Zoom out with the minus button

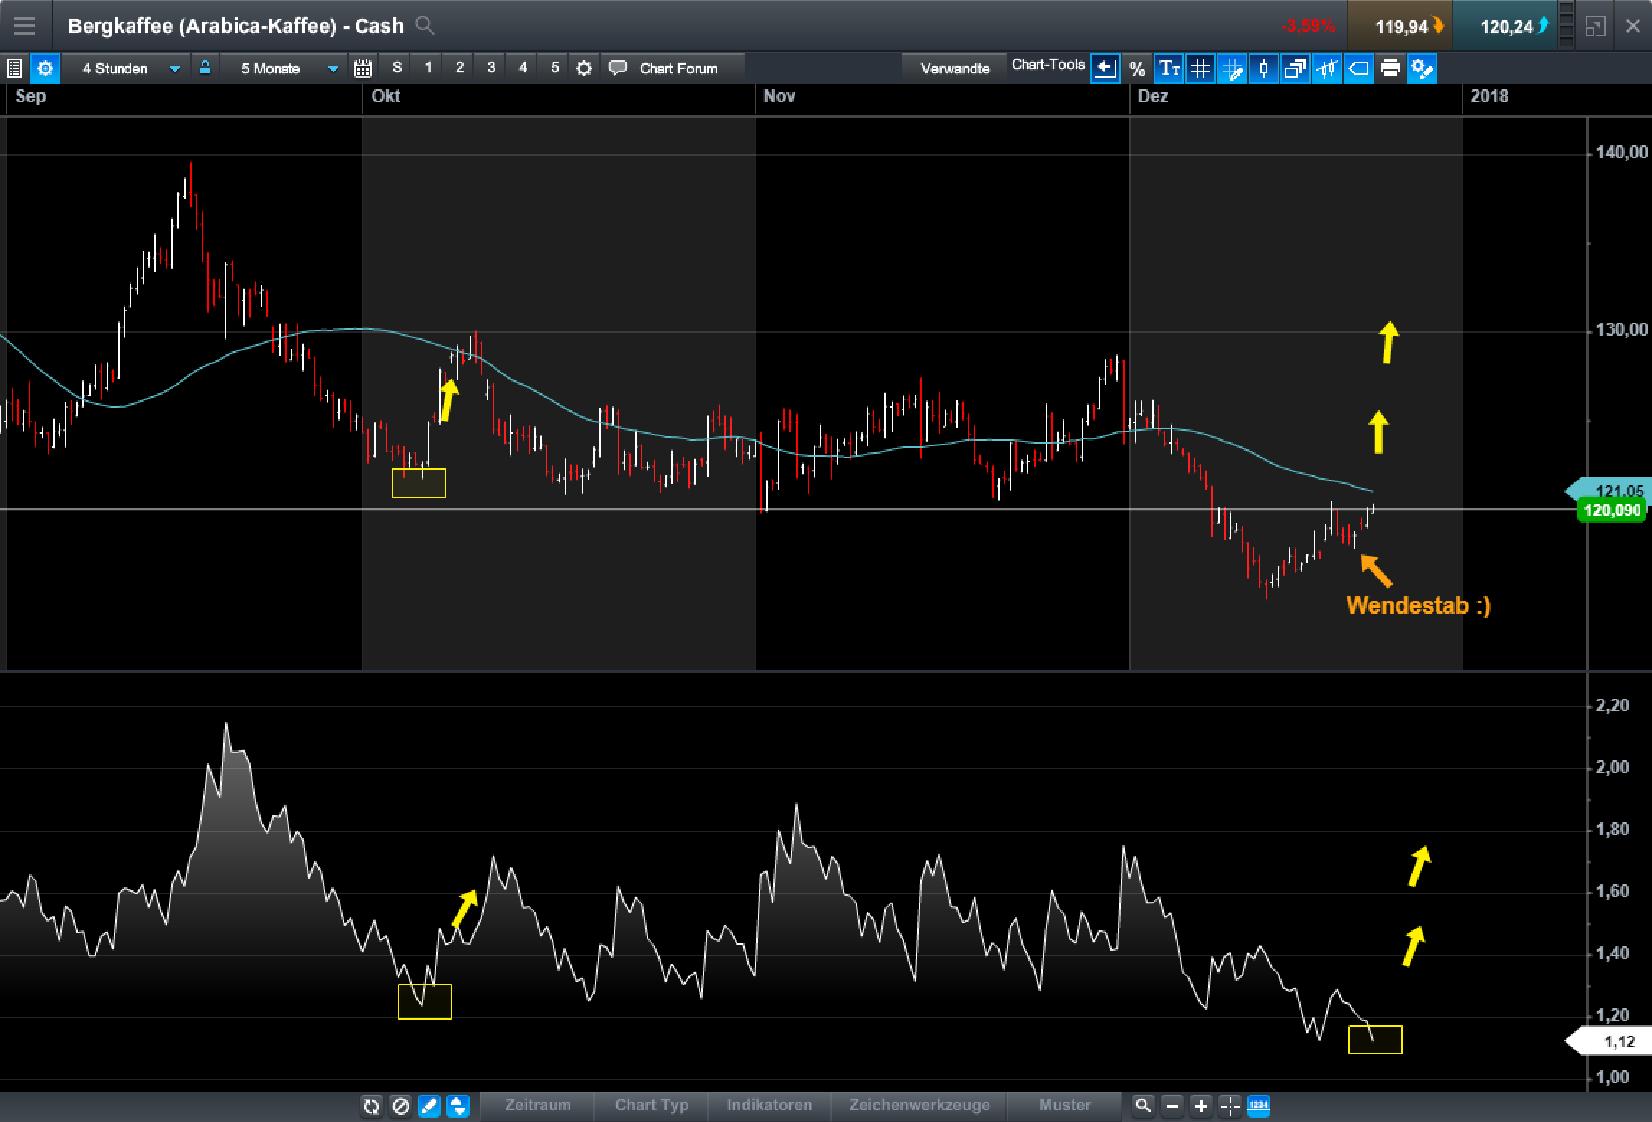(x=1172, y=1106)
